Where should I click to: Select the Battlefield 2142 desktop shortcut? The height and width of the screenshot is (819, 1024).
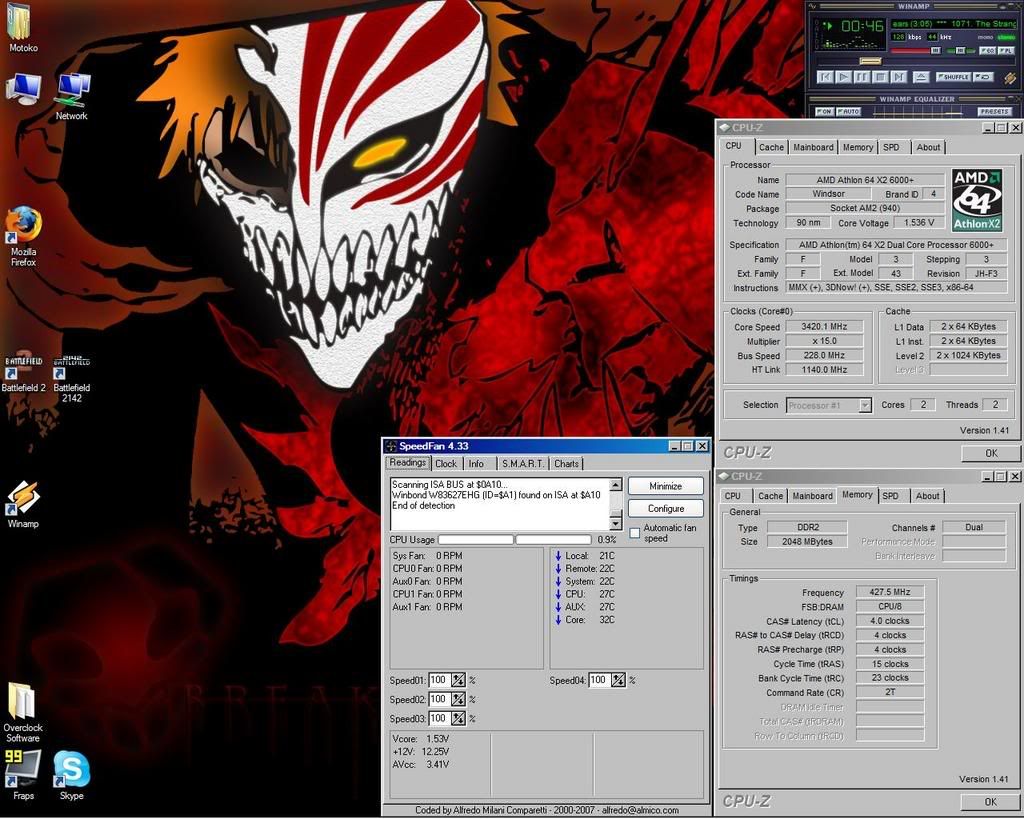coord(71,379)
